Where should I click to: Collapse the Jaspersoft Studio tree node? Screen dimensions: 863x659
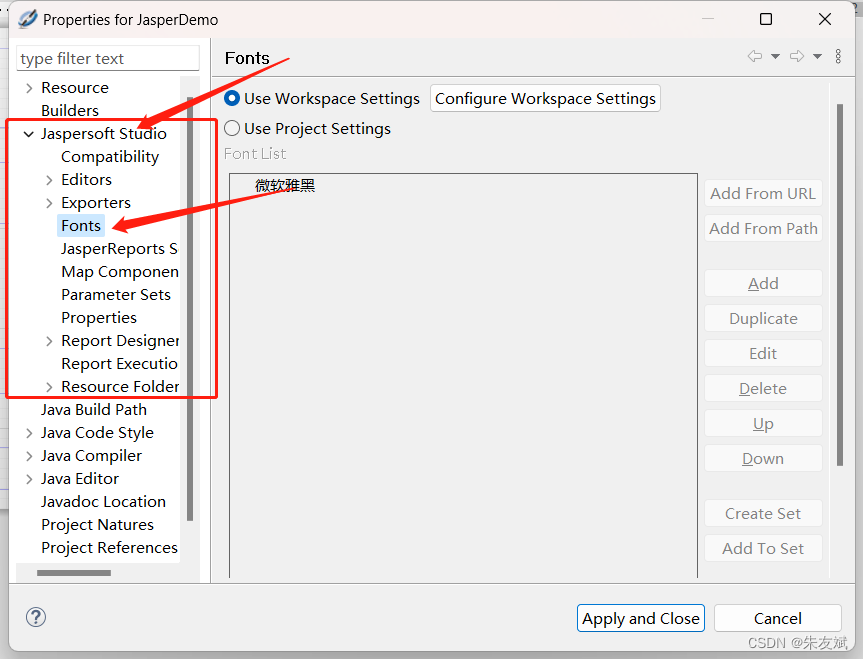click(29, 134)
